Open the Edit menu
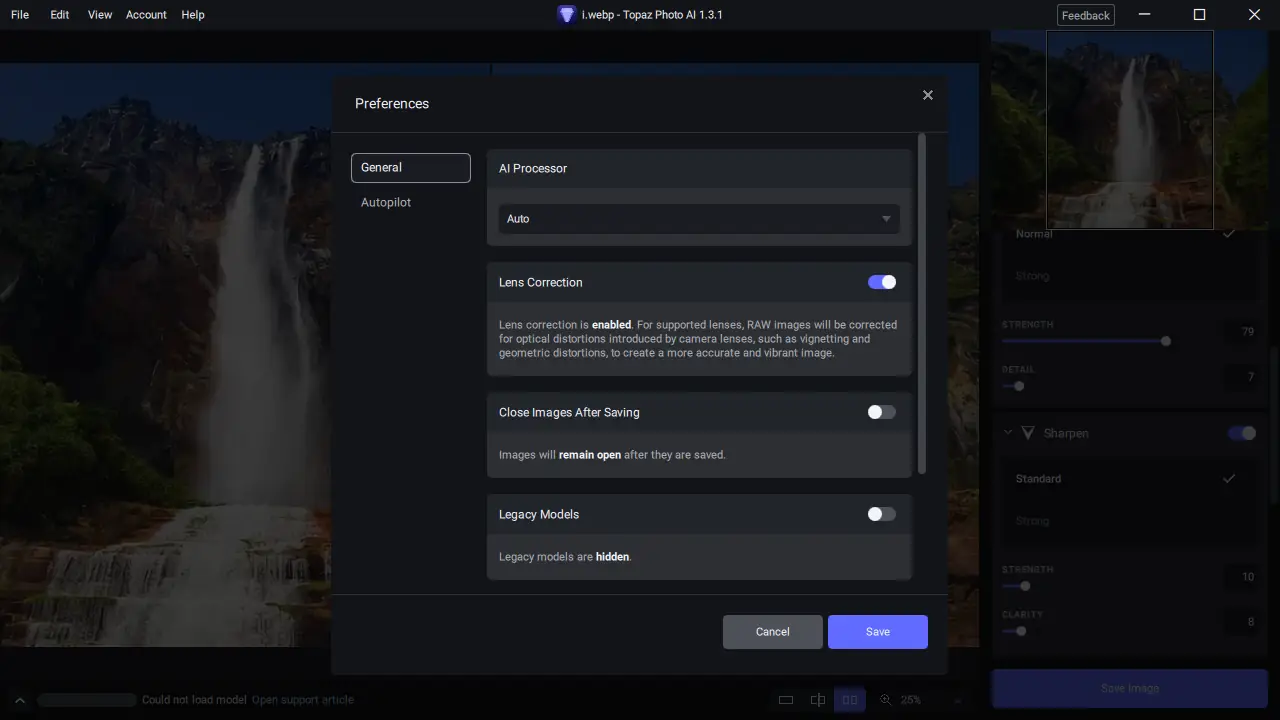Image resolution: width=1280 pixels, height=720 pixels. tap(60, 15)
